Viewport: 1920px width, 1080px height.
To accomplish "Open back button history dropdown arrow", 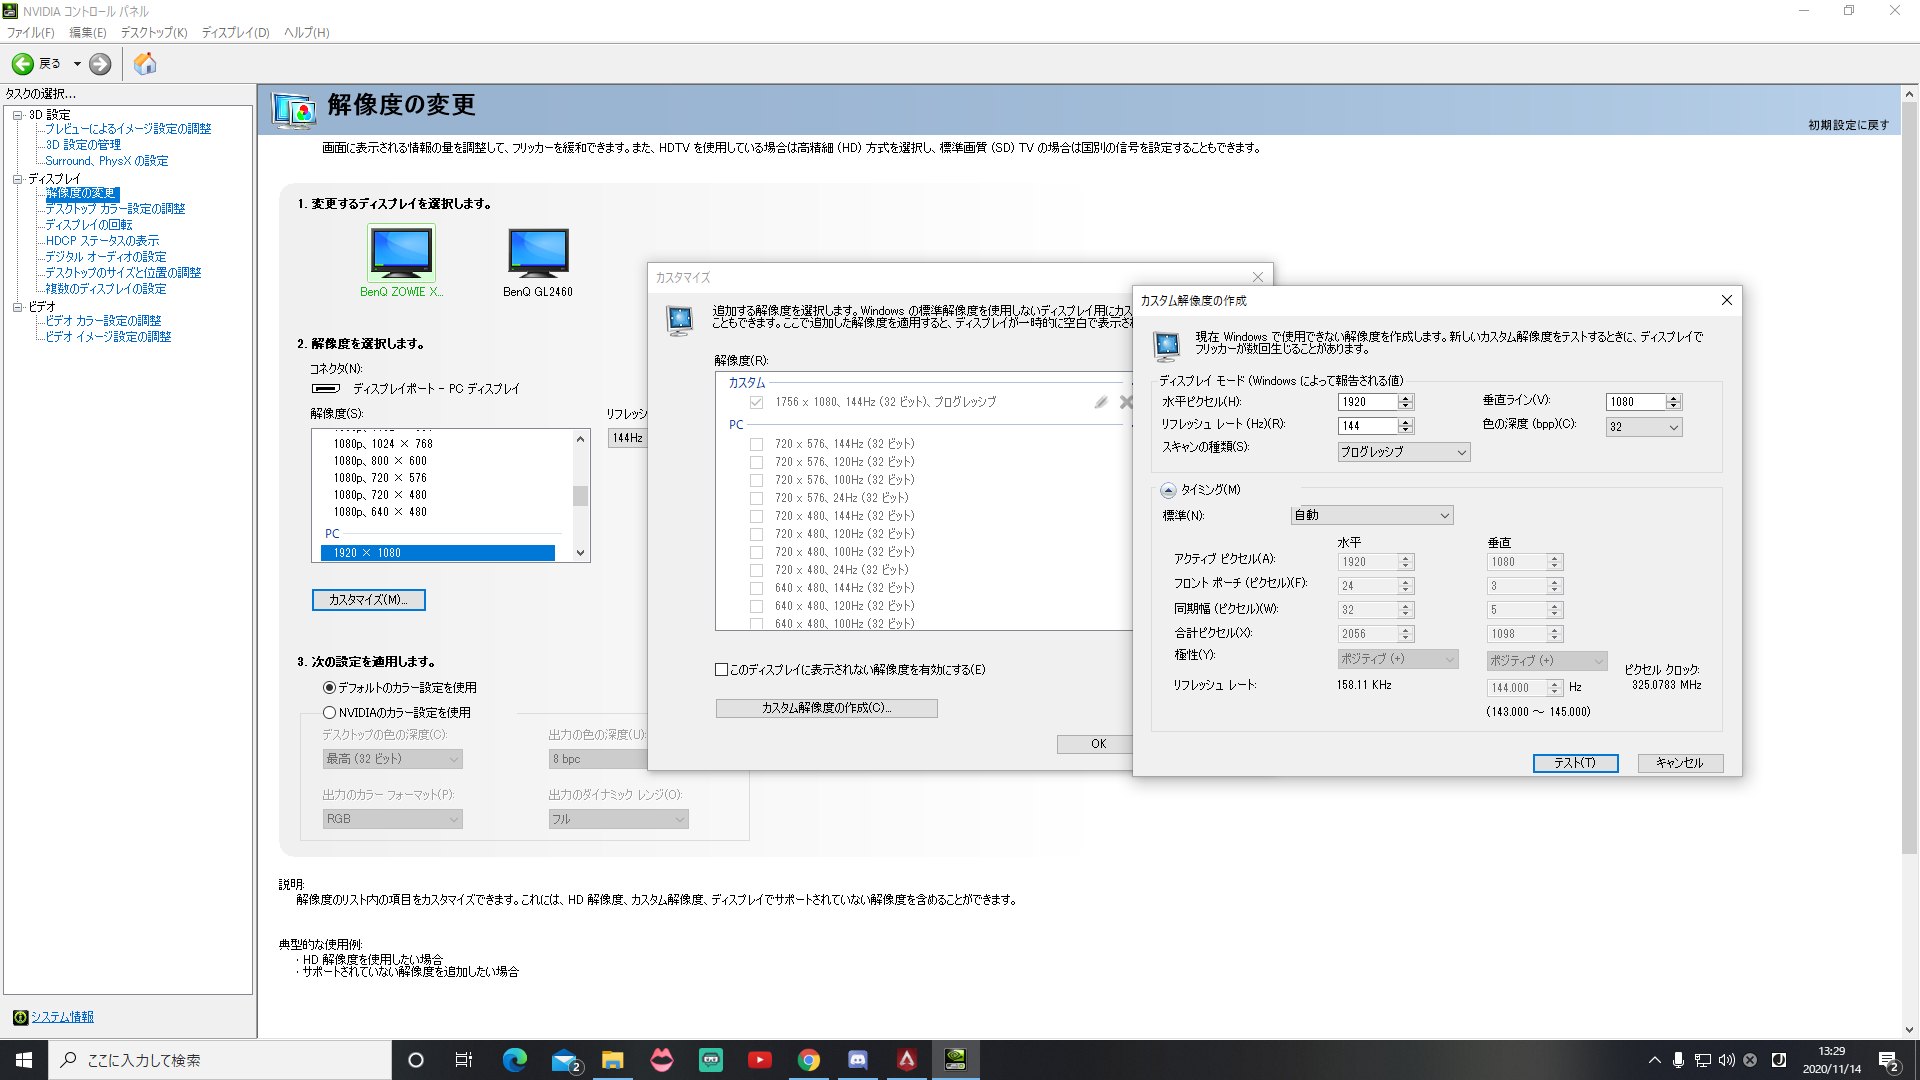I will coord(77,64).
